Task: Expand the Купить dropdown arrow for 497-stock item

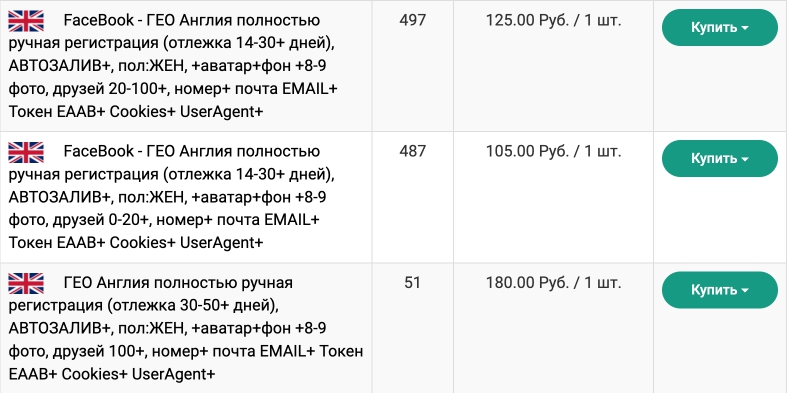Action: pyautogui.click(x=745, y=28)
